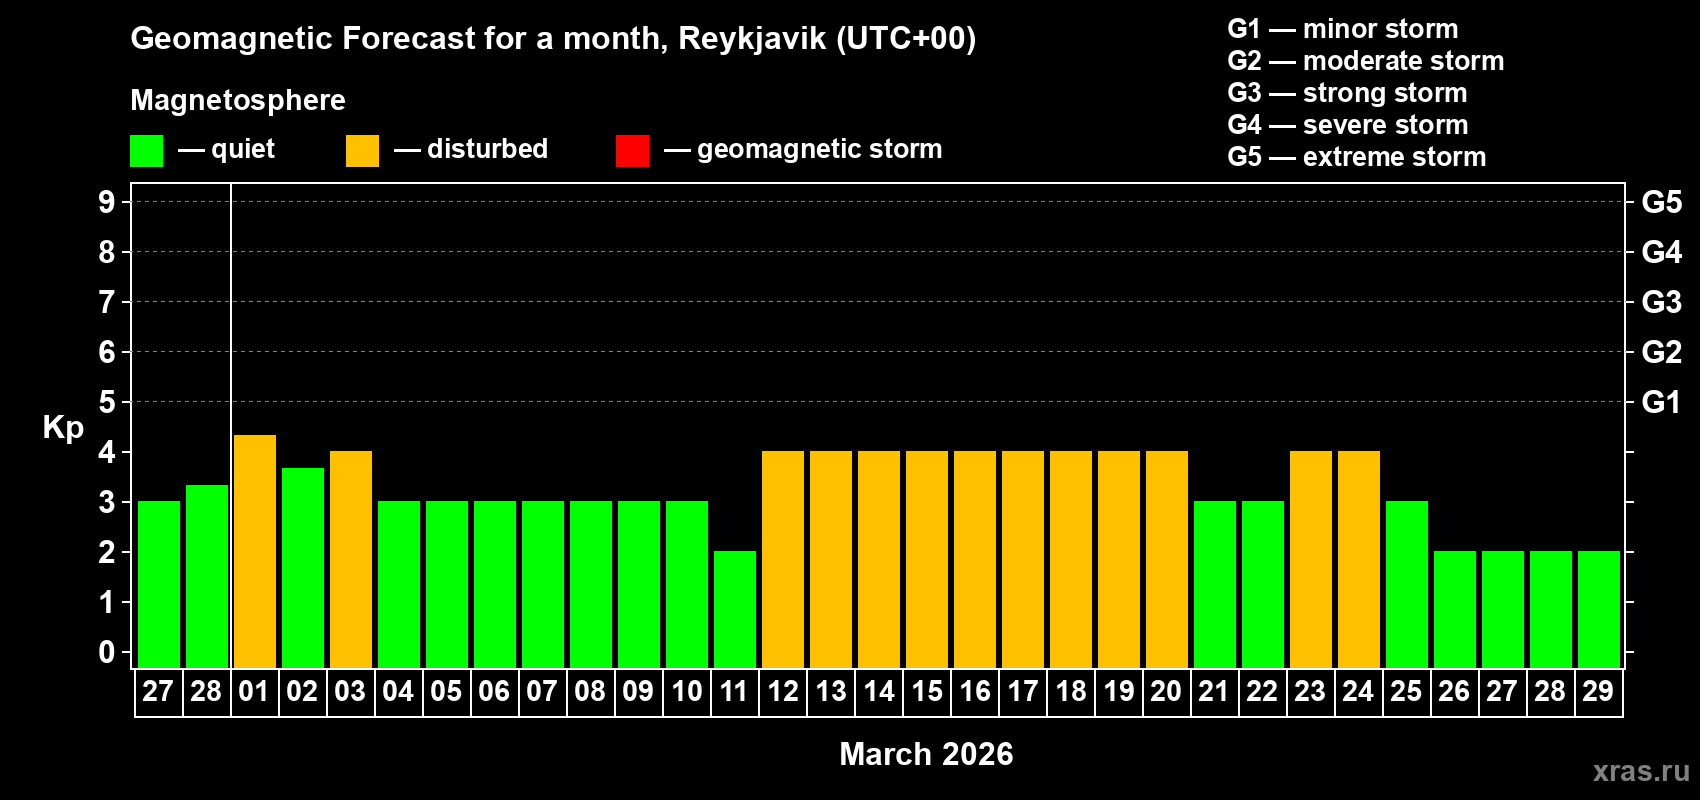This screenshot has height=800, width=1700.
Task: Click the G1 label on right axis
Action: 1661,402
